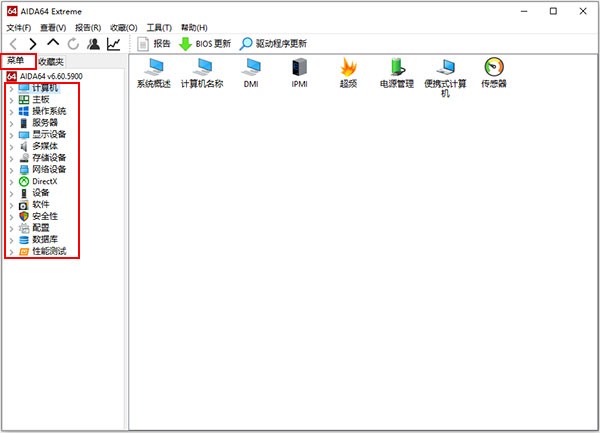Open the DMI computer icon
600x433 pixels.
(x=251, y=68)
